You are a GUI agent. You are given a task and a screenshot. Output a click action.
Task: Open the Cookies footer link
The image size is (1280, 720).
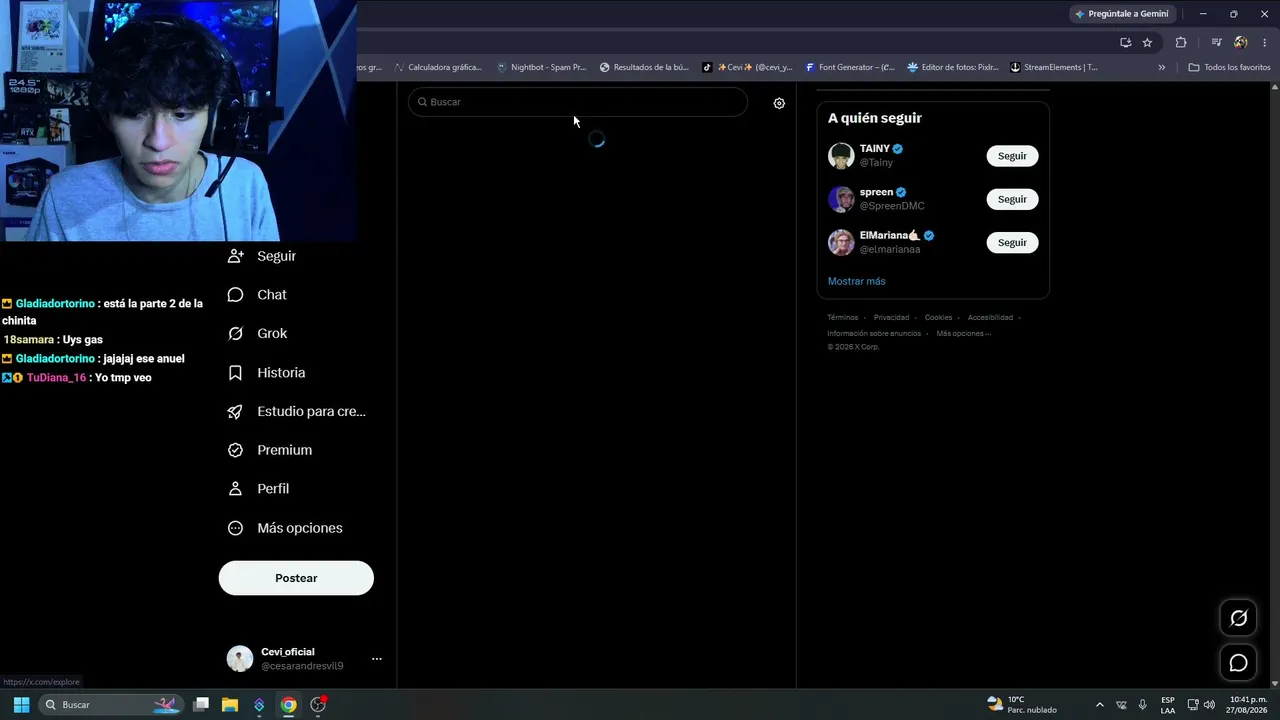pos(938,318)
